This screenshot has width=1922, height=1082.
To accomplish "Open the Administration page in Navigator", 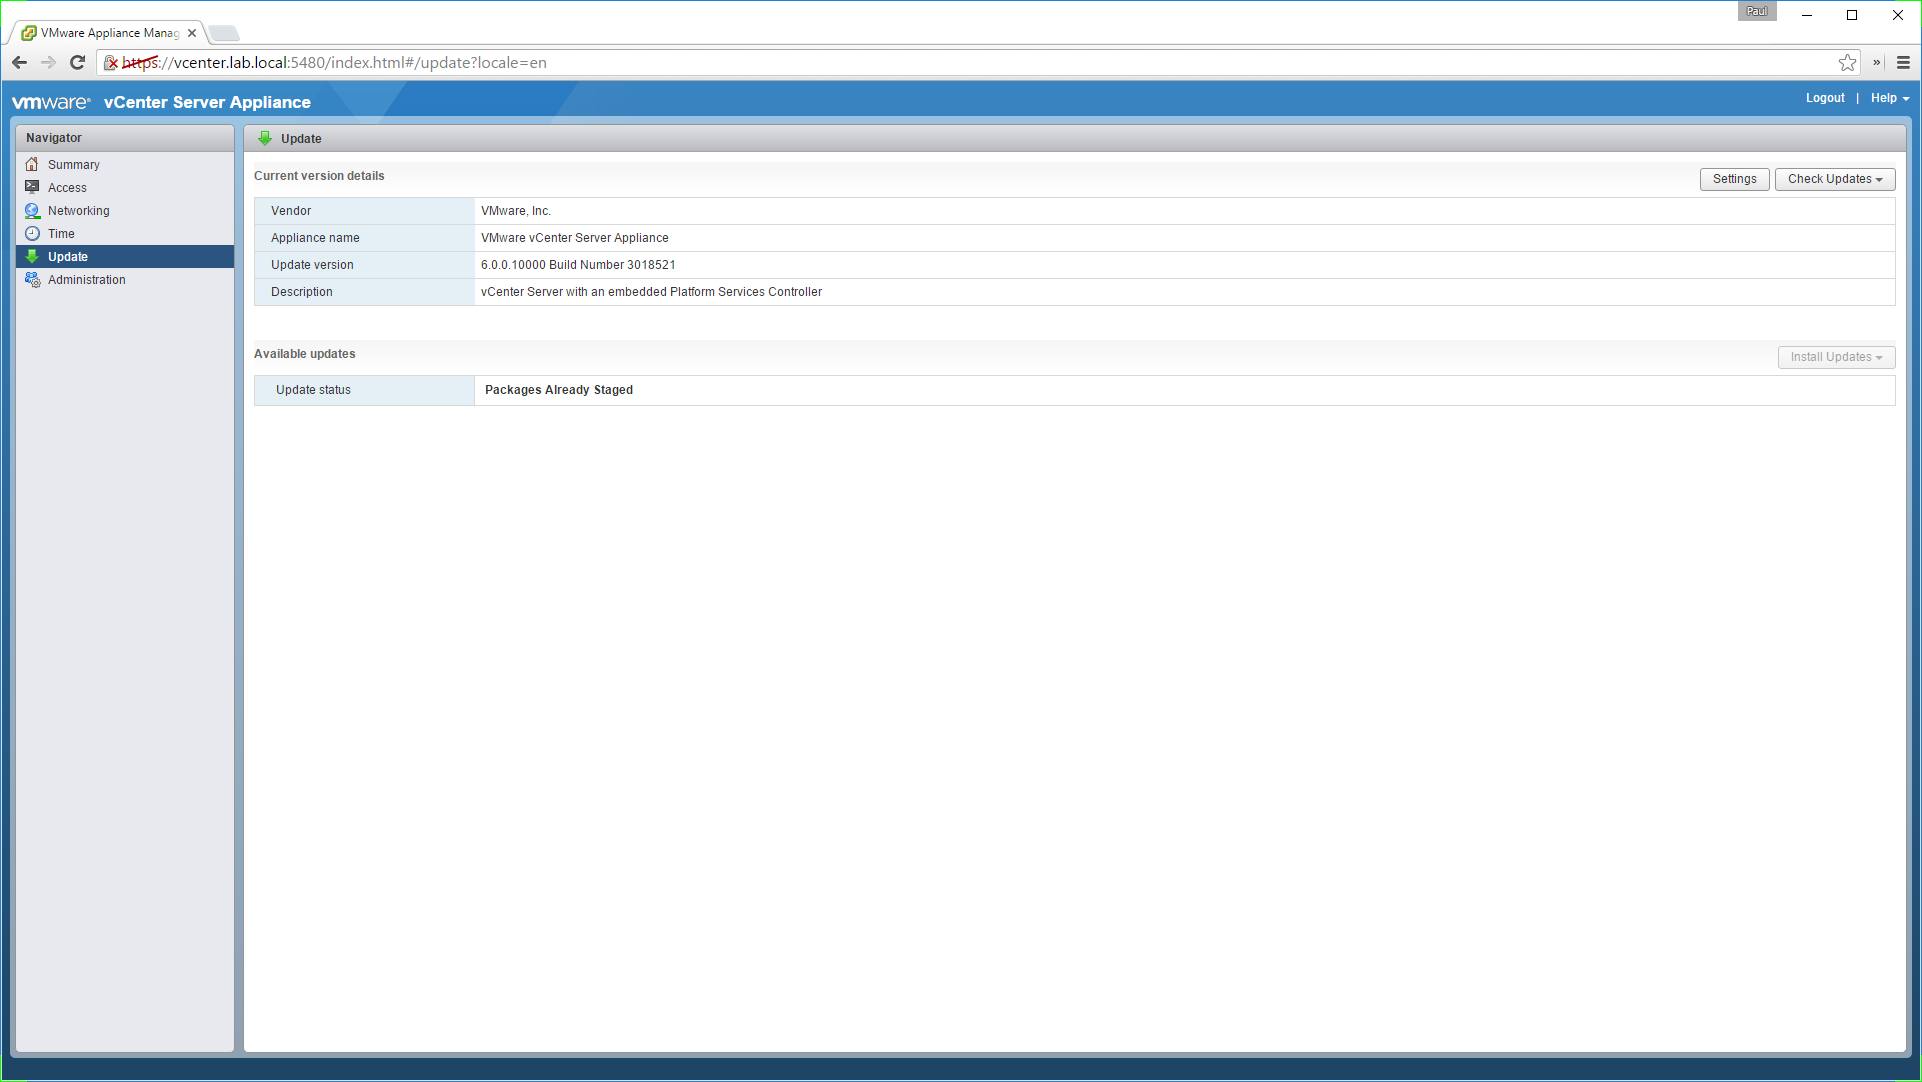I will 125,279.
